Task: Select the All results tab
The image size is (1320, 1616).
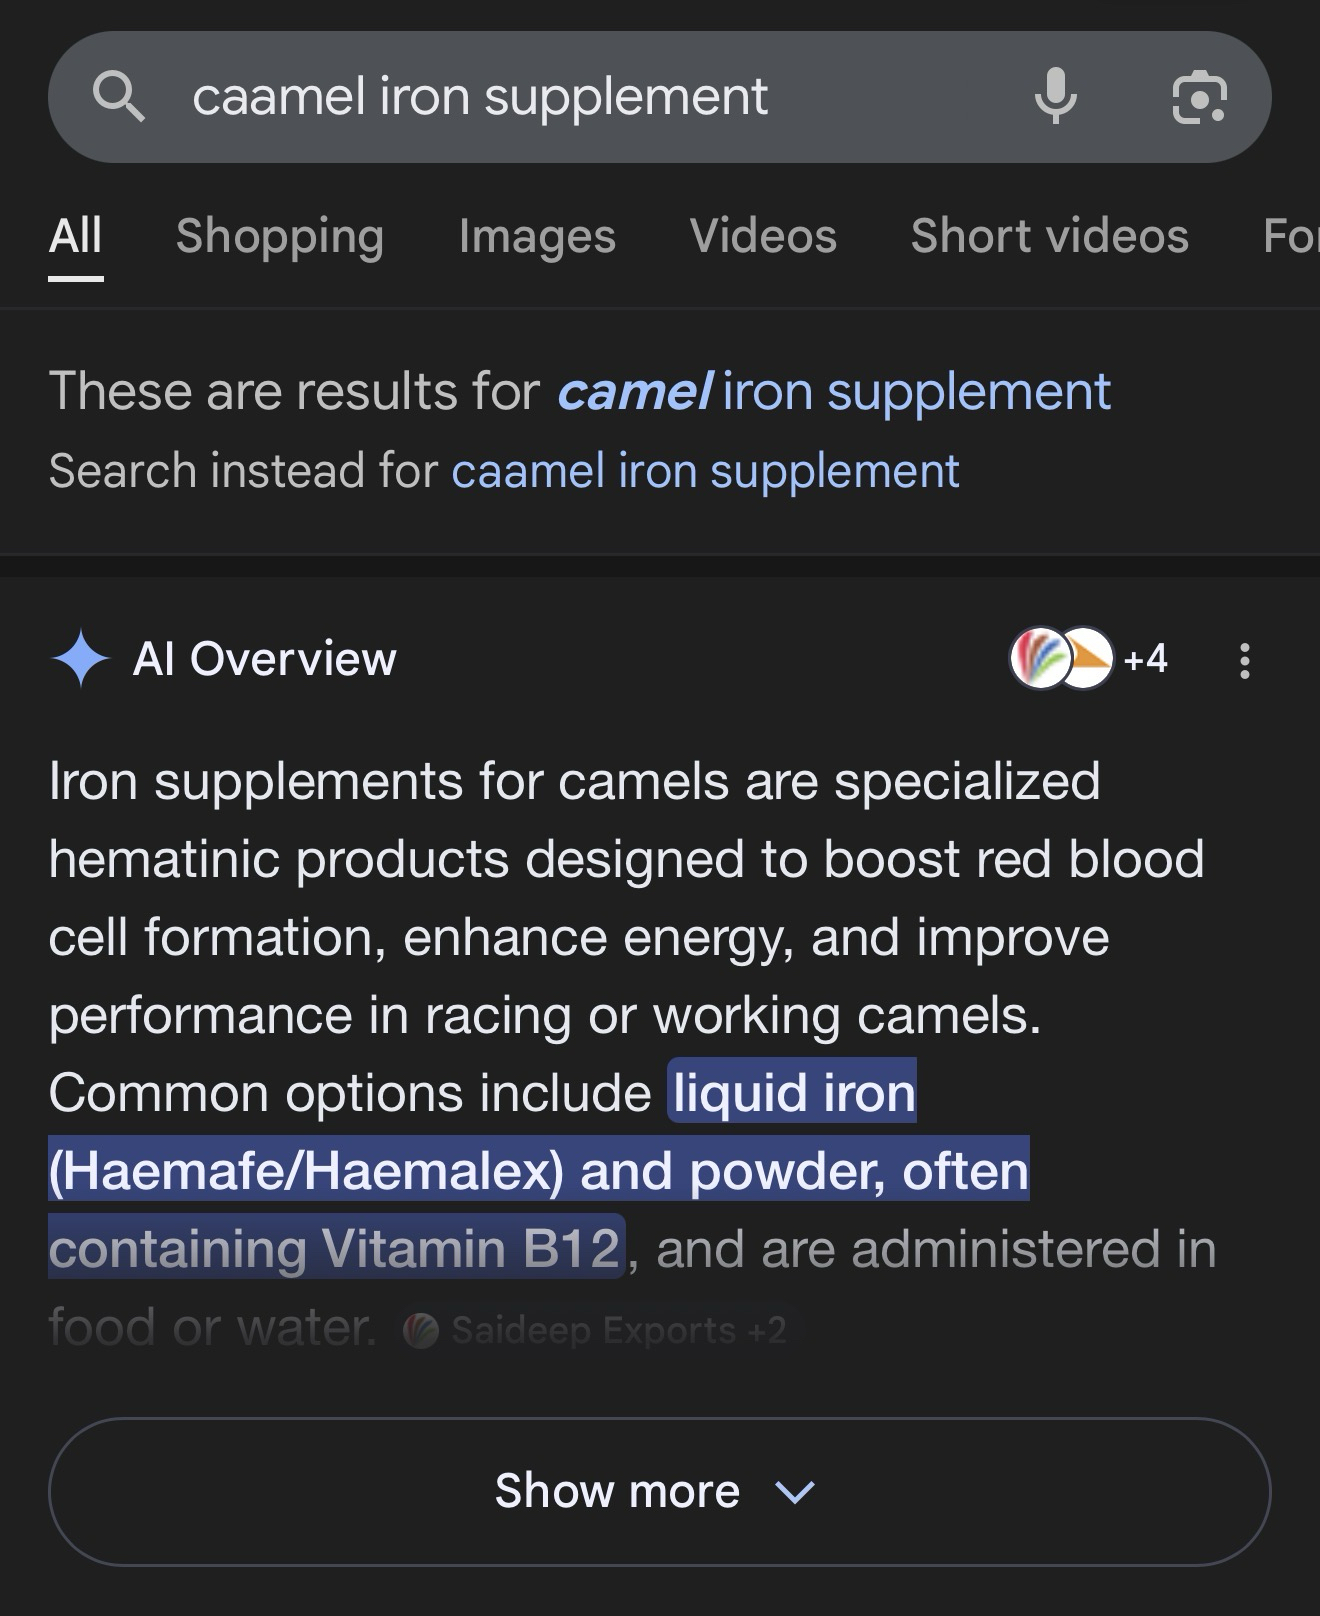Action: pos(75,236)
